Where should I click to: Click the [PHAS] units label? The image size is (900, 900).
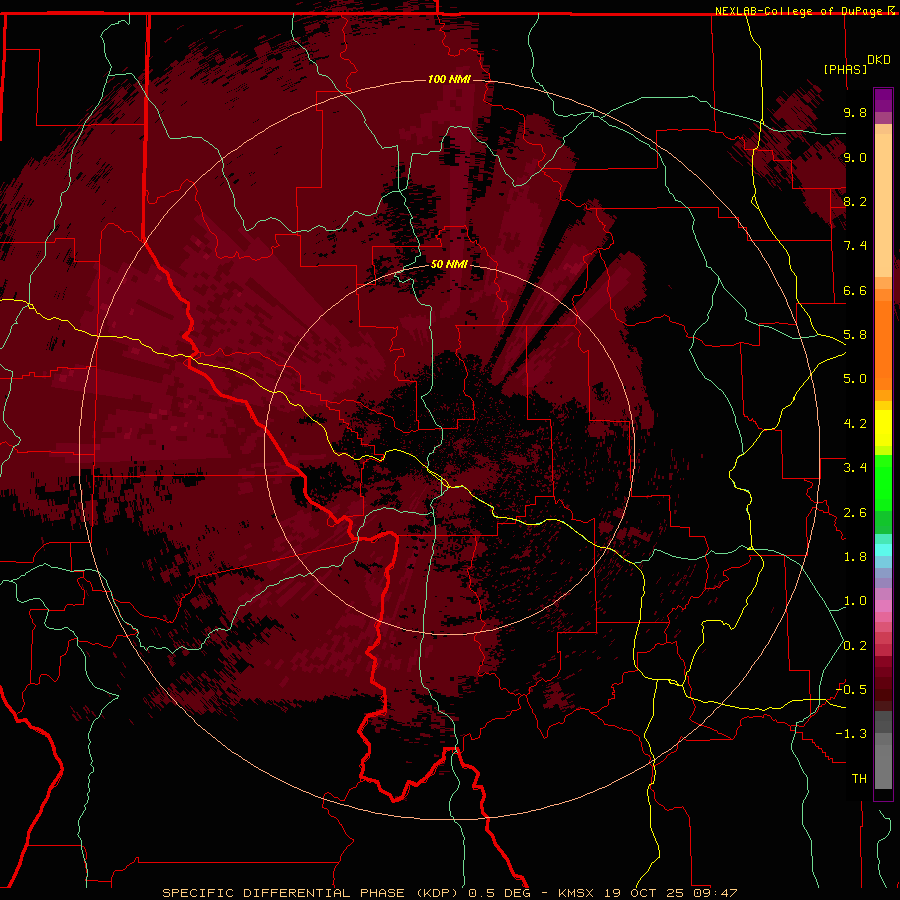(x=845, y=69)
